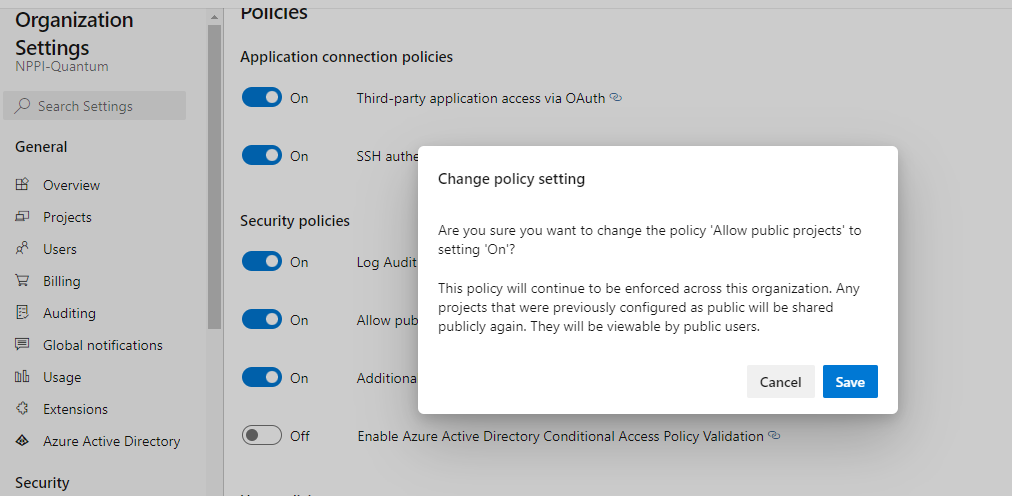
Task: Click the Global notifications chat icon
Action: [23, 344]
